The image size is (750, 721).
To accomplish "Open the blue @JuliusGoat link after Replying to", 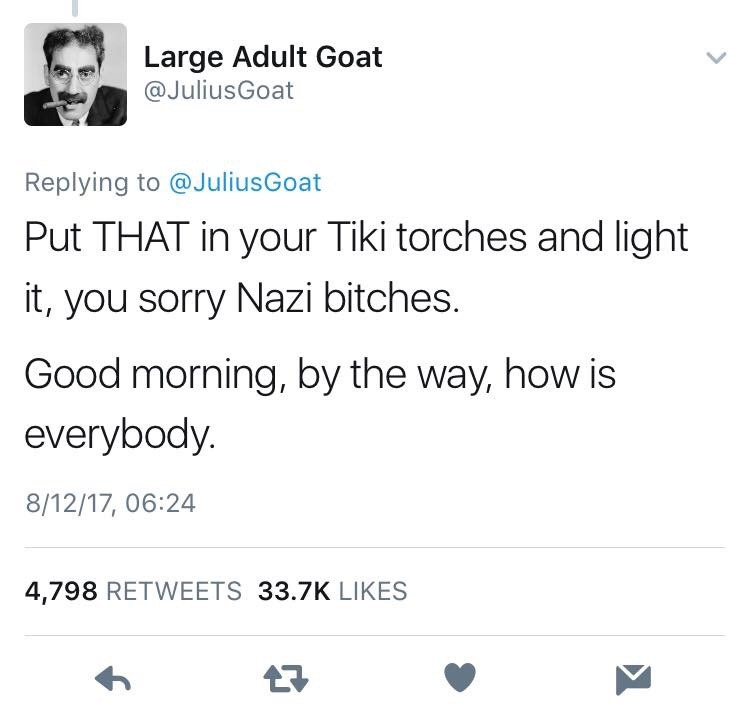I will (x=245, y=182).
